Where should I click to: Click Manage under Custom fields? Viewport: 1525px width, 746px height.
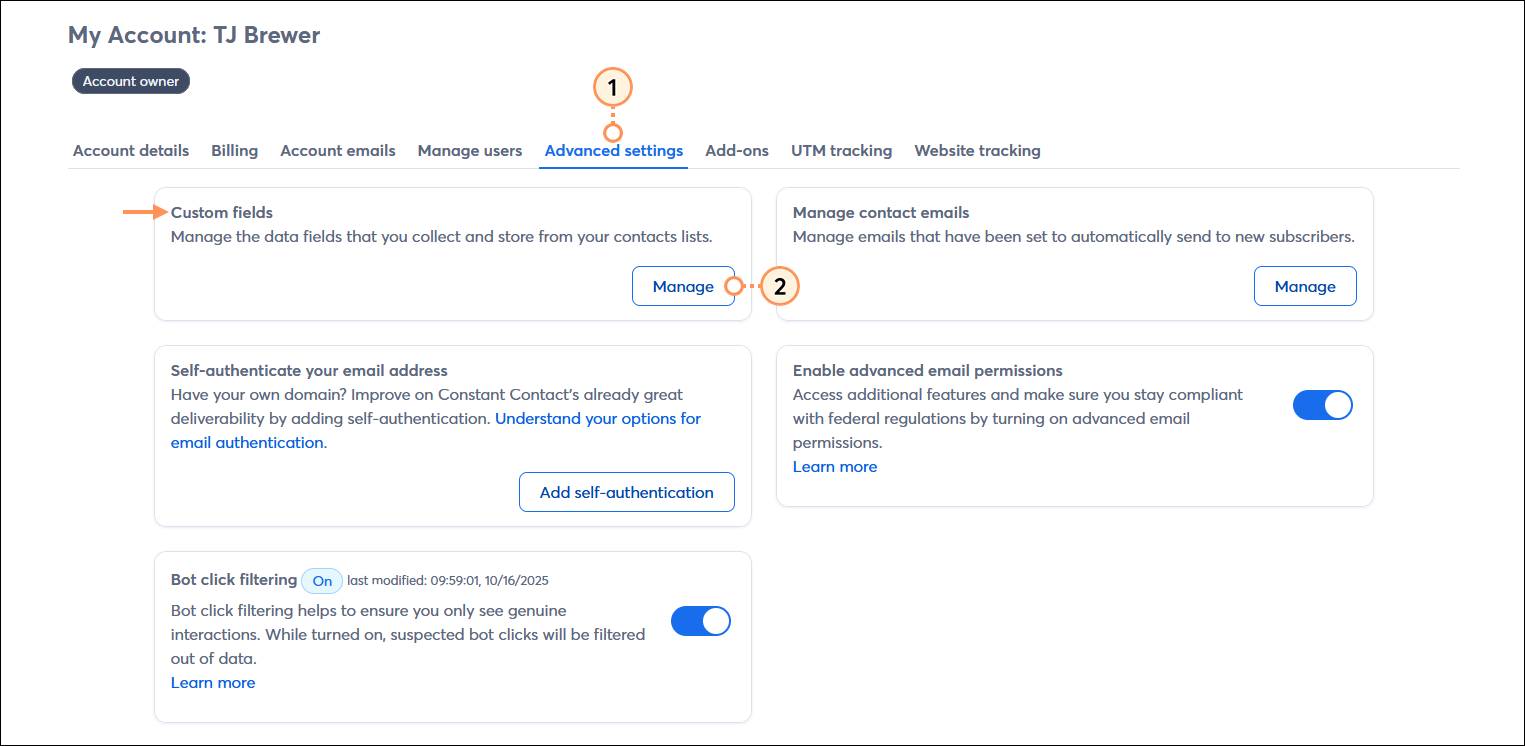click(x=683, y=286)
